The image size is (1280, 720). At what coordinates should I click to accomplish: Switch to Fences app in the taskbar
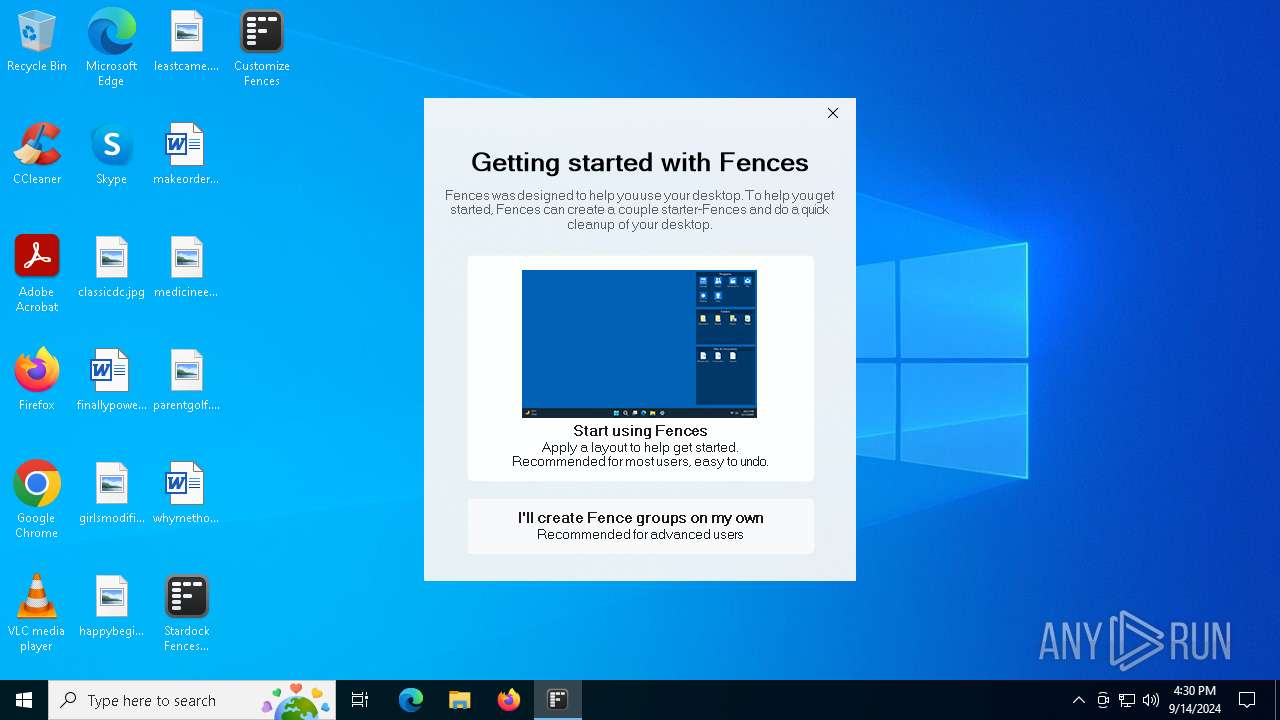(558, 700)
